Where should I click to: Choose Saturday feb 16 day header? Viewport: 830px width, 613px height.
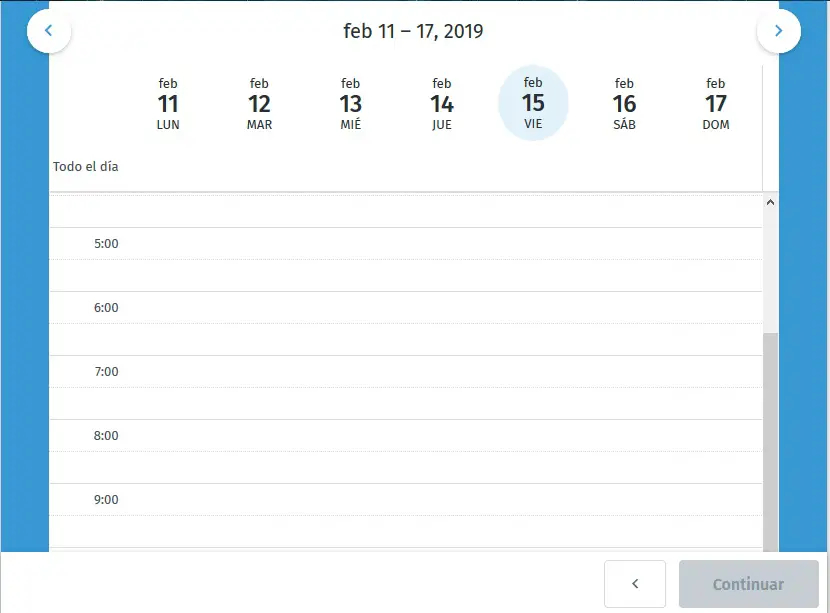click(624, 104)
